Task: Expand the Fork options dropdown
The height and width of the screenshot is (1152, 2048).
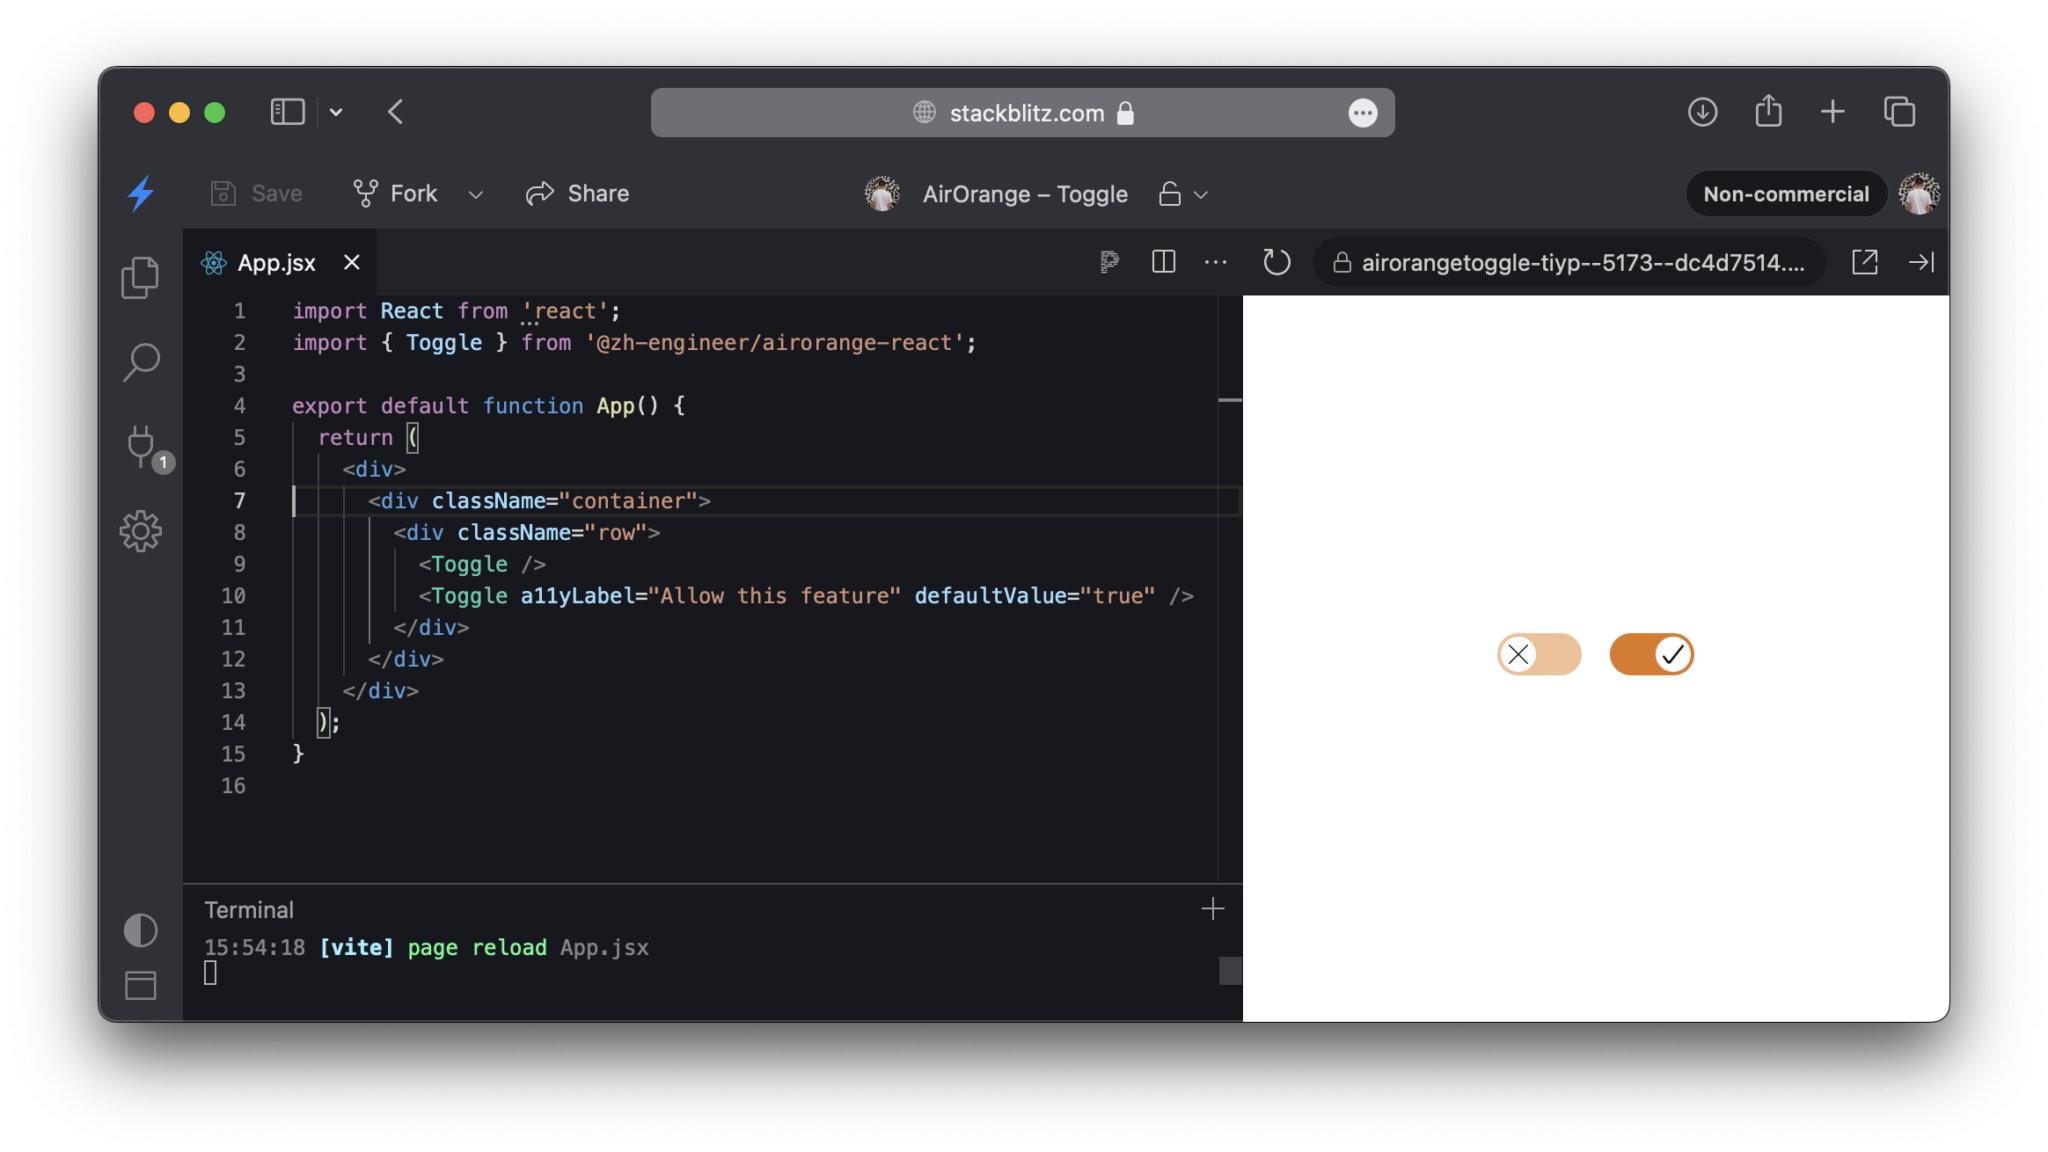Action: tap(476, 194)
